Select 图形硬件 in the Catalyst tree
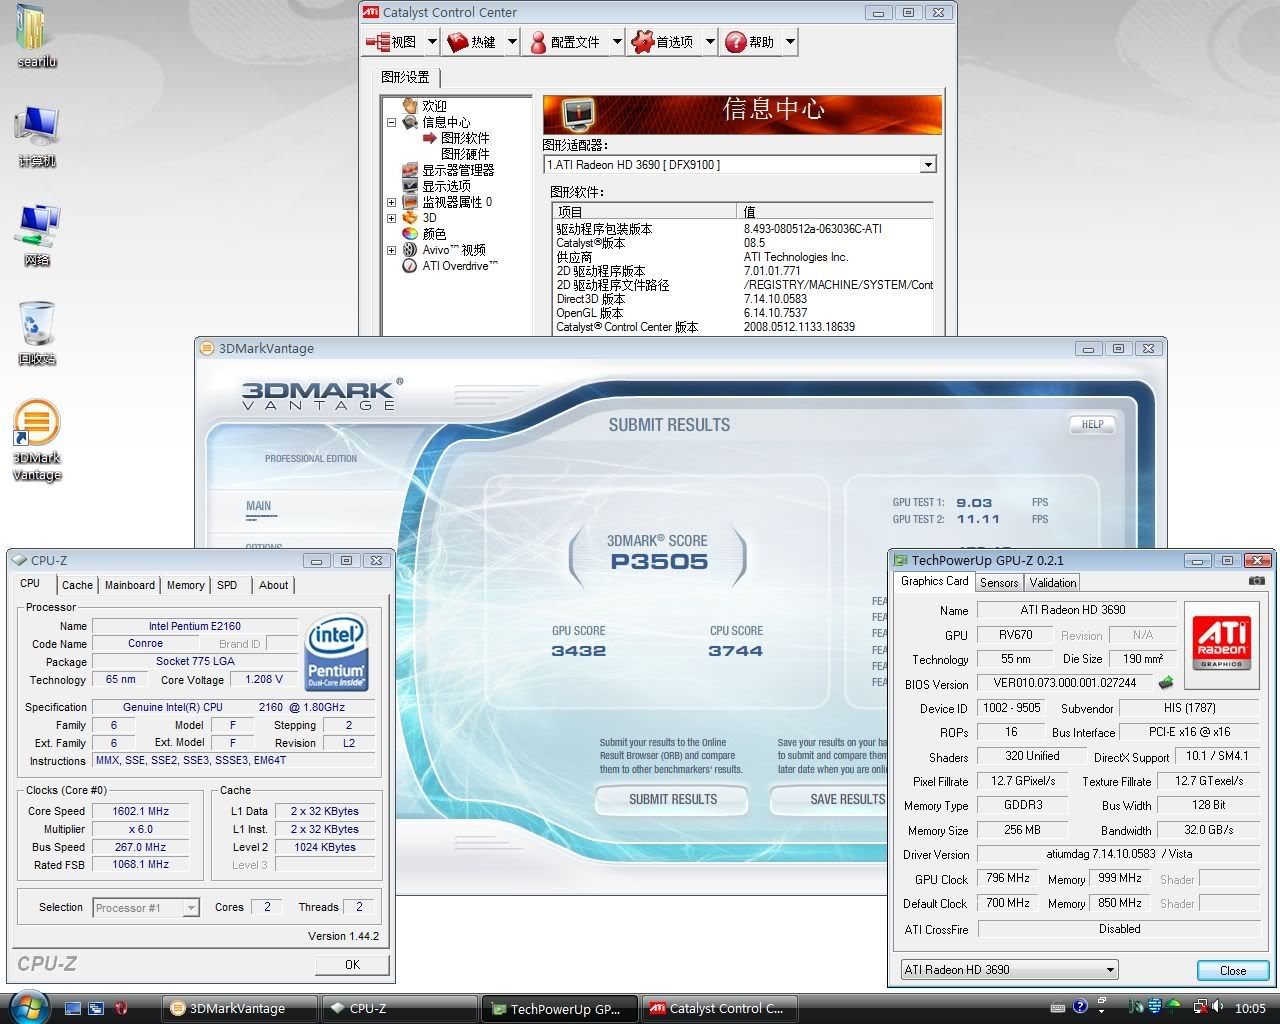 click(465, 154)
